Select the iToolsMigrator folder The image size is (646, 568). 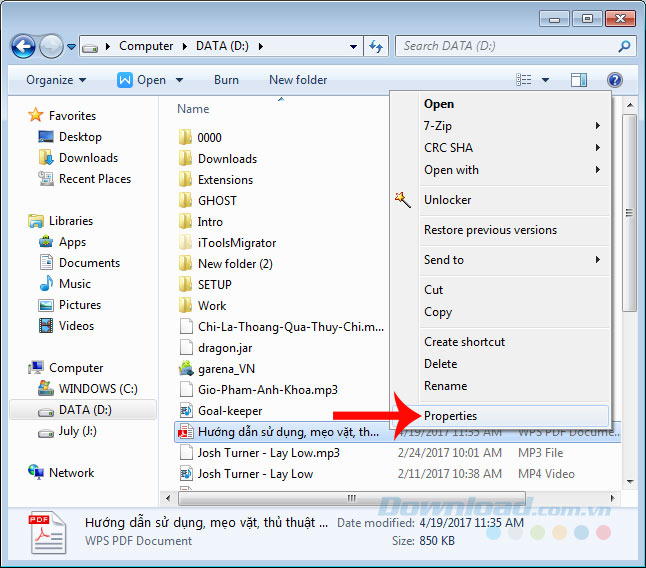click(x=237, y=243)
